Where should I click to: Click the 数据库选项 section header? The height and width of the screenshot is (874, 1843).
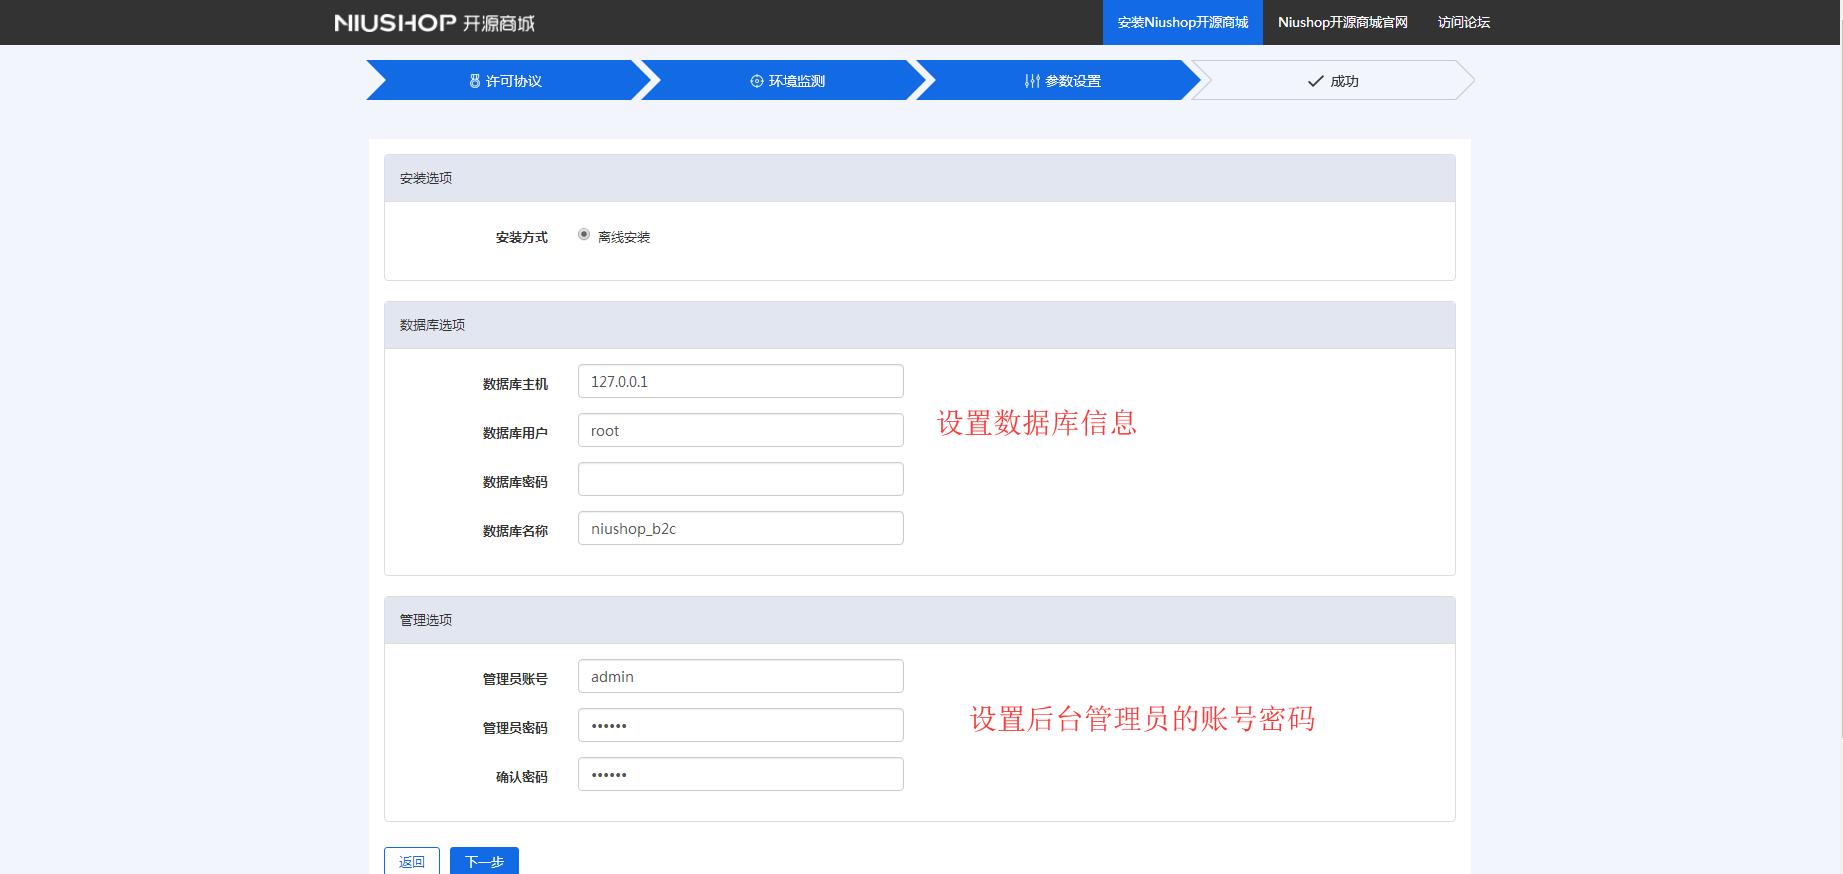920,325
